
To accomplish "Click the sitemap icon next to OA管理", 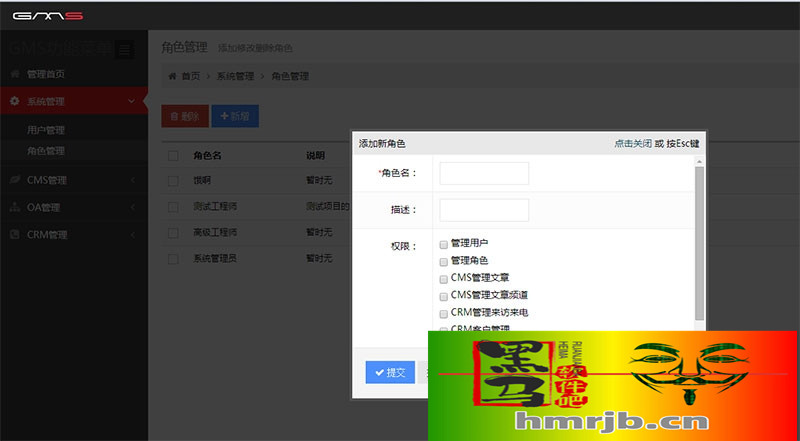I will pos(15,208).
